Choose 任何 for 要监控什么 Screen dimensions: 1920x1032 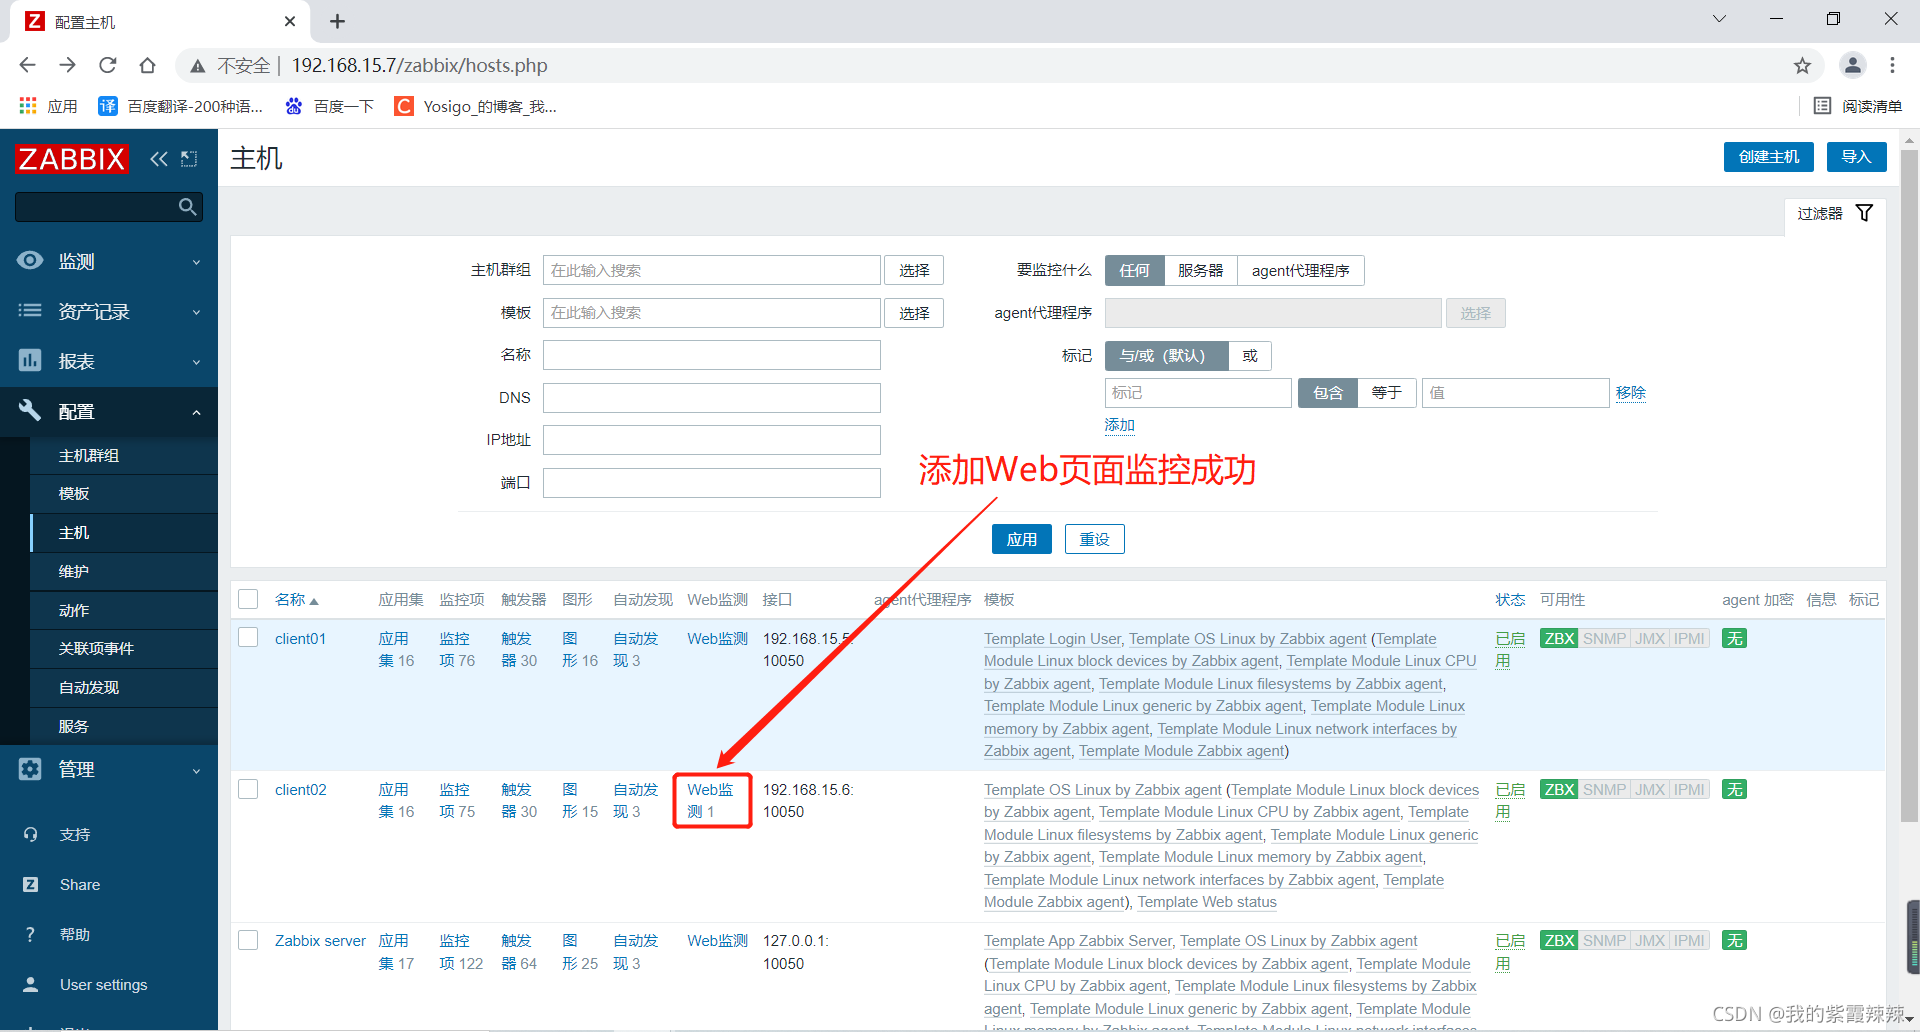pyautogui.click(x=1134, y=271)
